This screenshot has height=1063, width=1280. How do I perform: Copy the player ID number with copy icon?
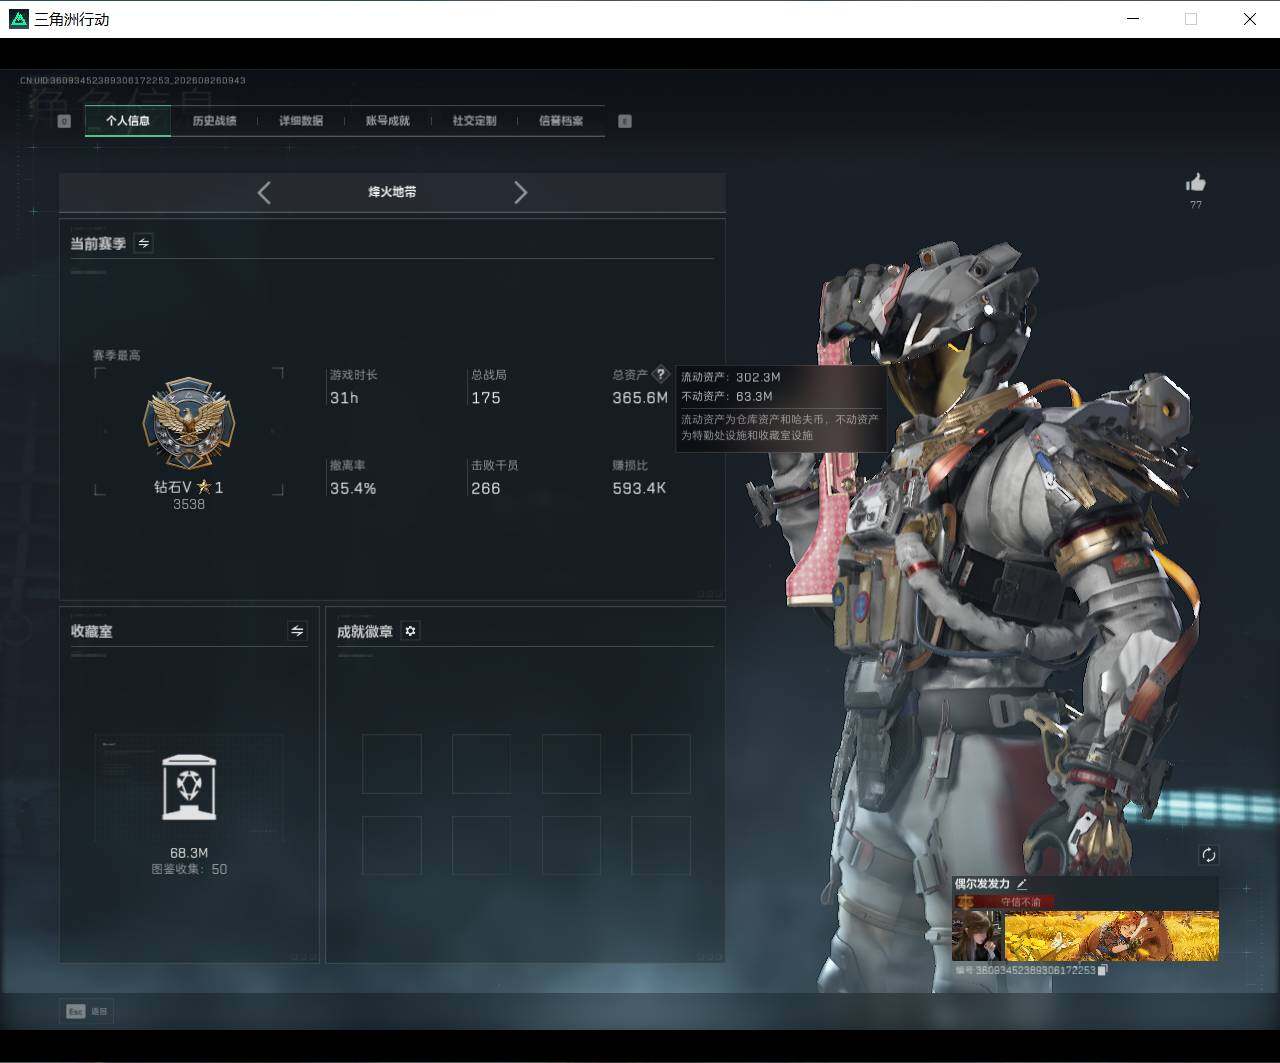1102,970
